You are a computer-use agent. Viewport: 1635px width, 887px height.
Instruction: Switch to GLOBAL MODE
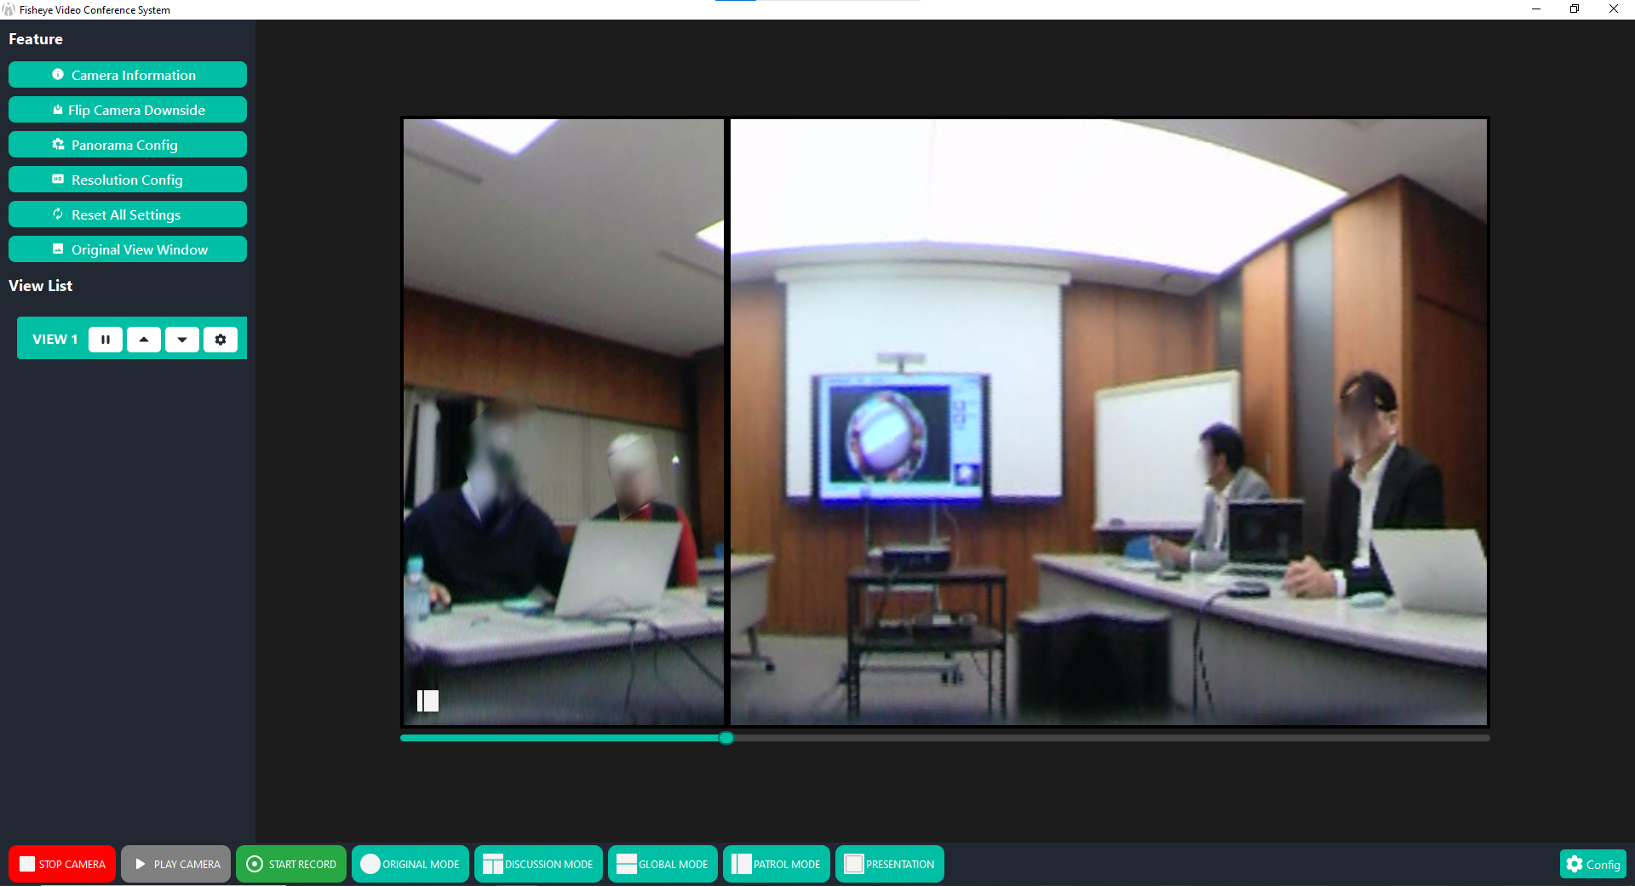(662, 864)
